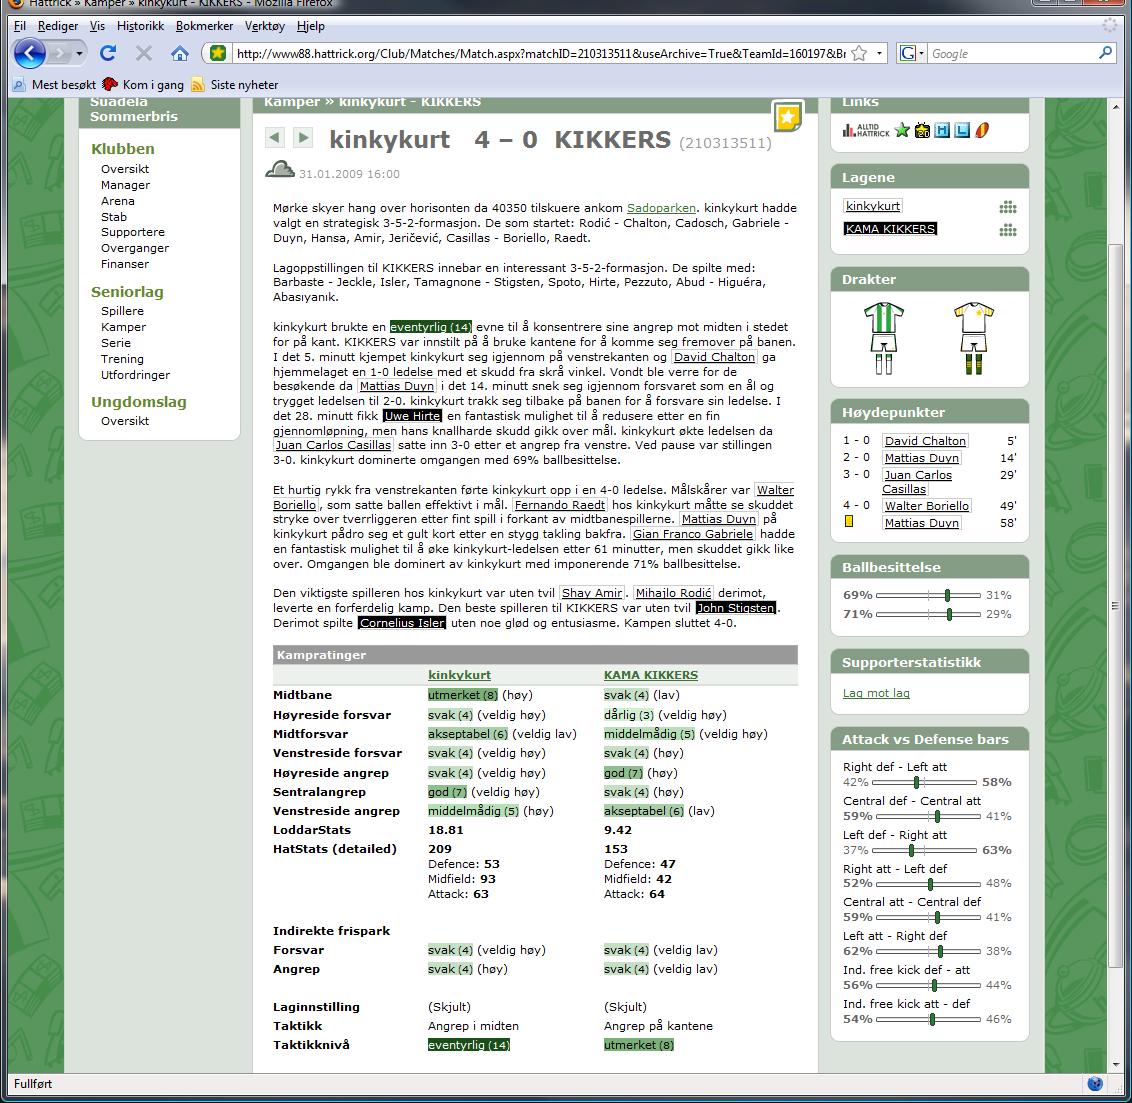
Task: Go back with the browser Back arrow
Action: [x=30, y=53]
